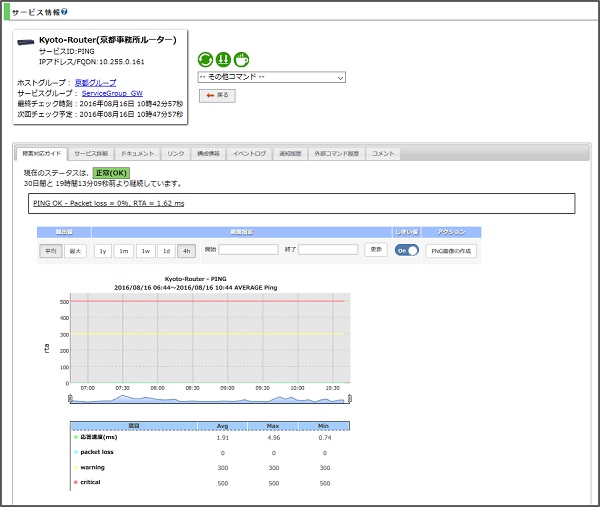Click the left handle of graph range slider
Viewport: 600px width, 507px height.
pyautogui.click(x=70, y=398)
